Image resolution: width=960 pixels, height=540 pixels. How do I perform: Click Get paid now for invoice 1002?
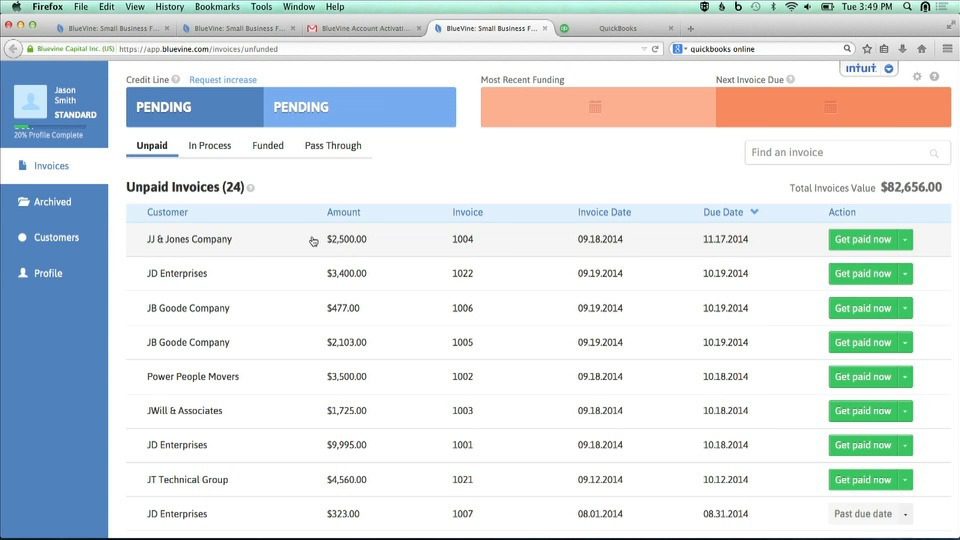(863, 377)
